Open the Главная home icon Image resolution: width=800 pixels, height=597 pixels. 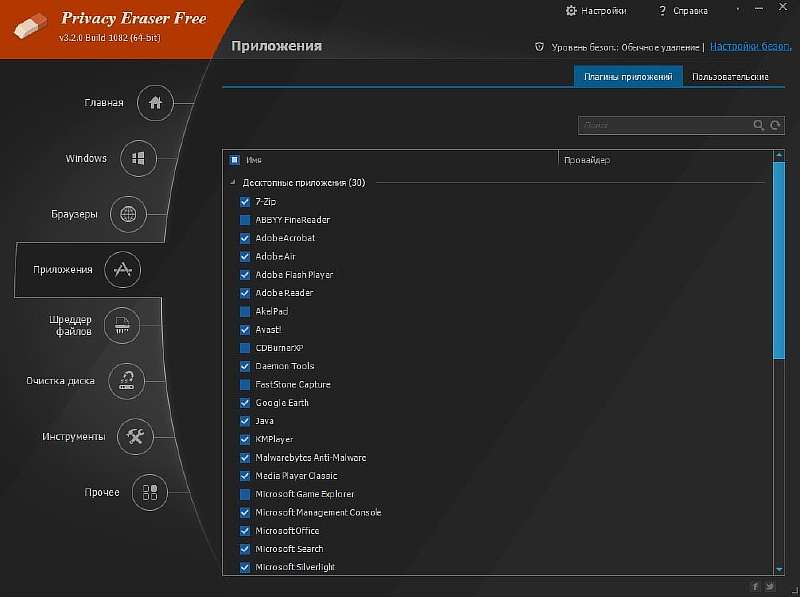(x=155, y=103)
